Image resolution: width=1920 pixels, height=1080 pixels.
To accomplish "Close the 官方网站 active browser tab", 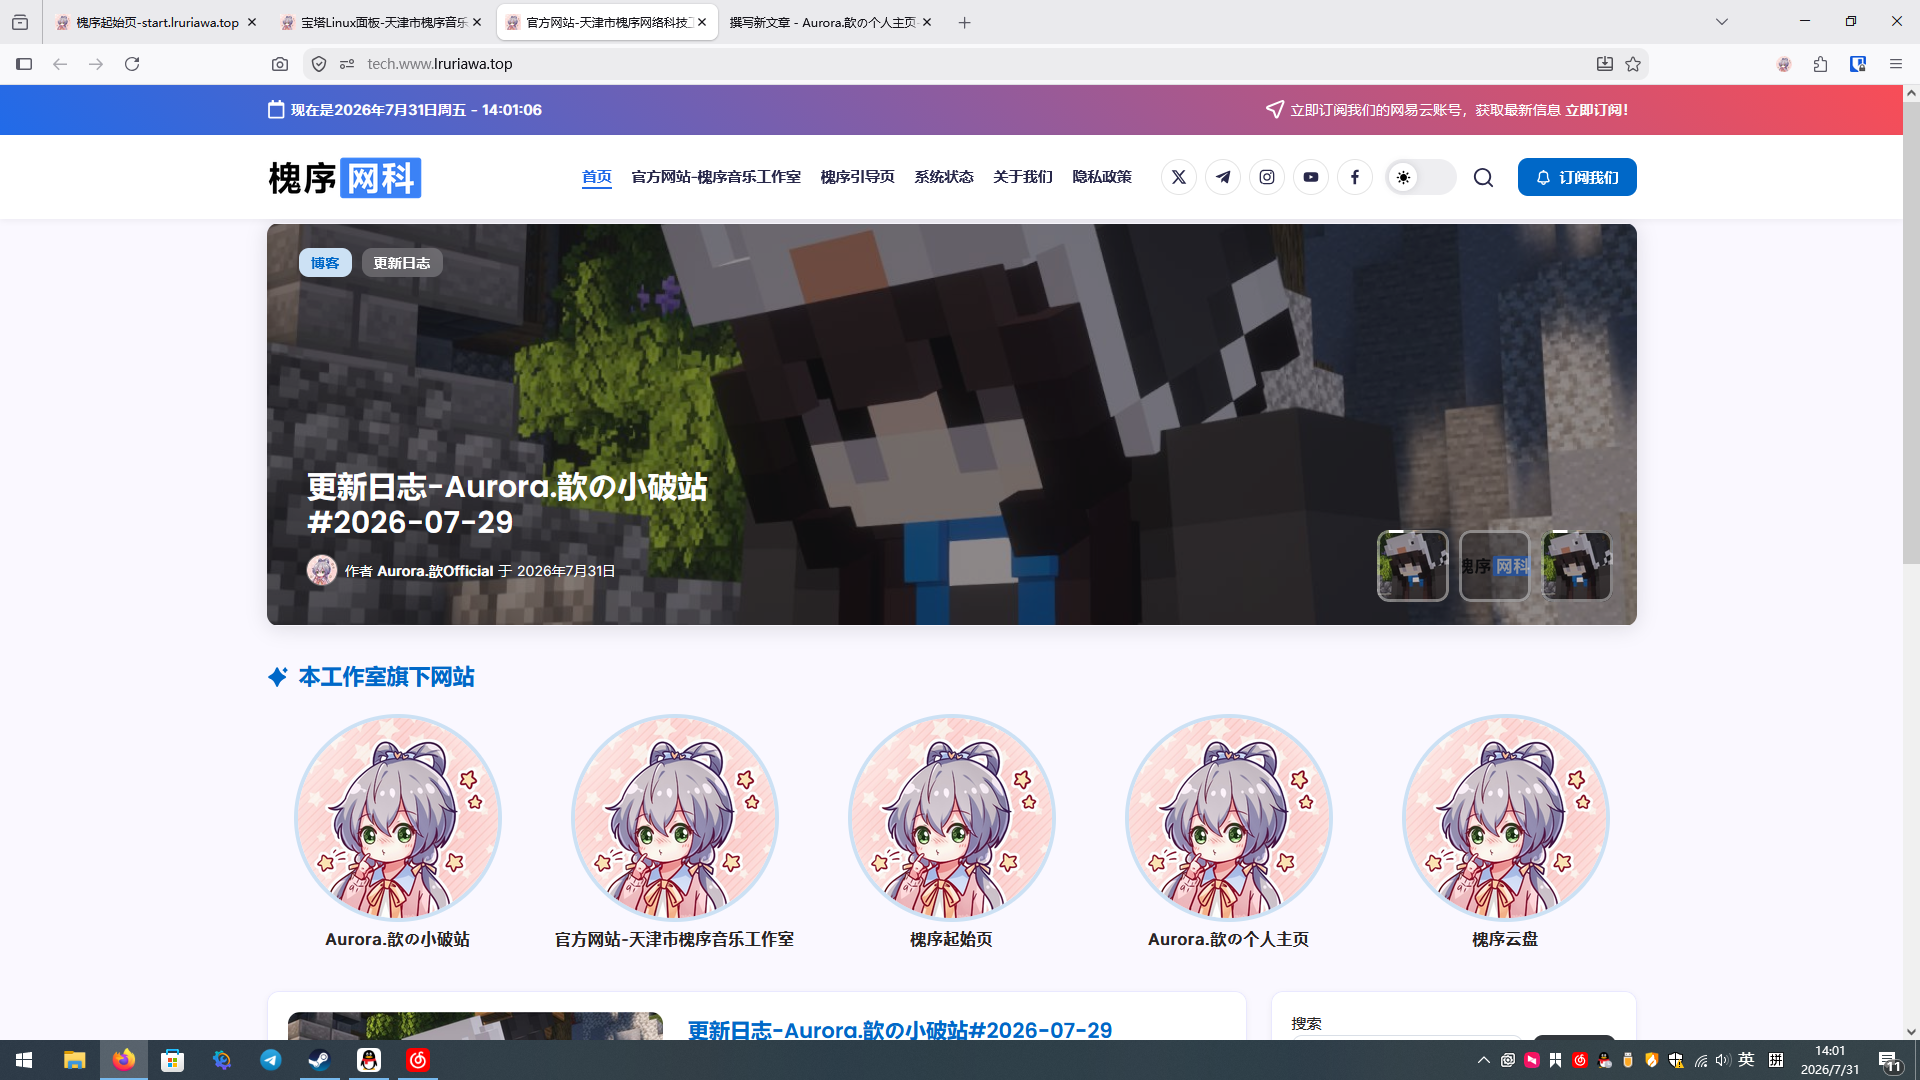I will tap(702, 22).
